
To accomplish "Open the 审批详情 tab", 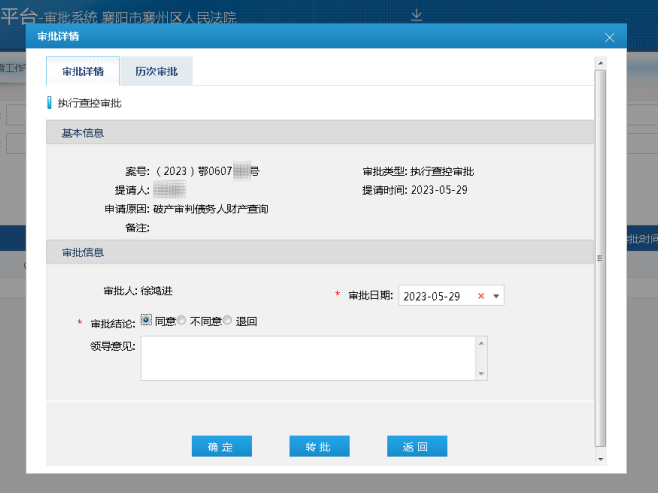I will pyautogui.click(x=83, y=71).
